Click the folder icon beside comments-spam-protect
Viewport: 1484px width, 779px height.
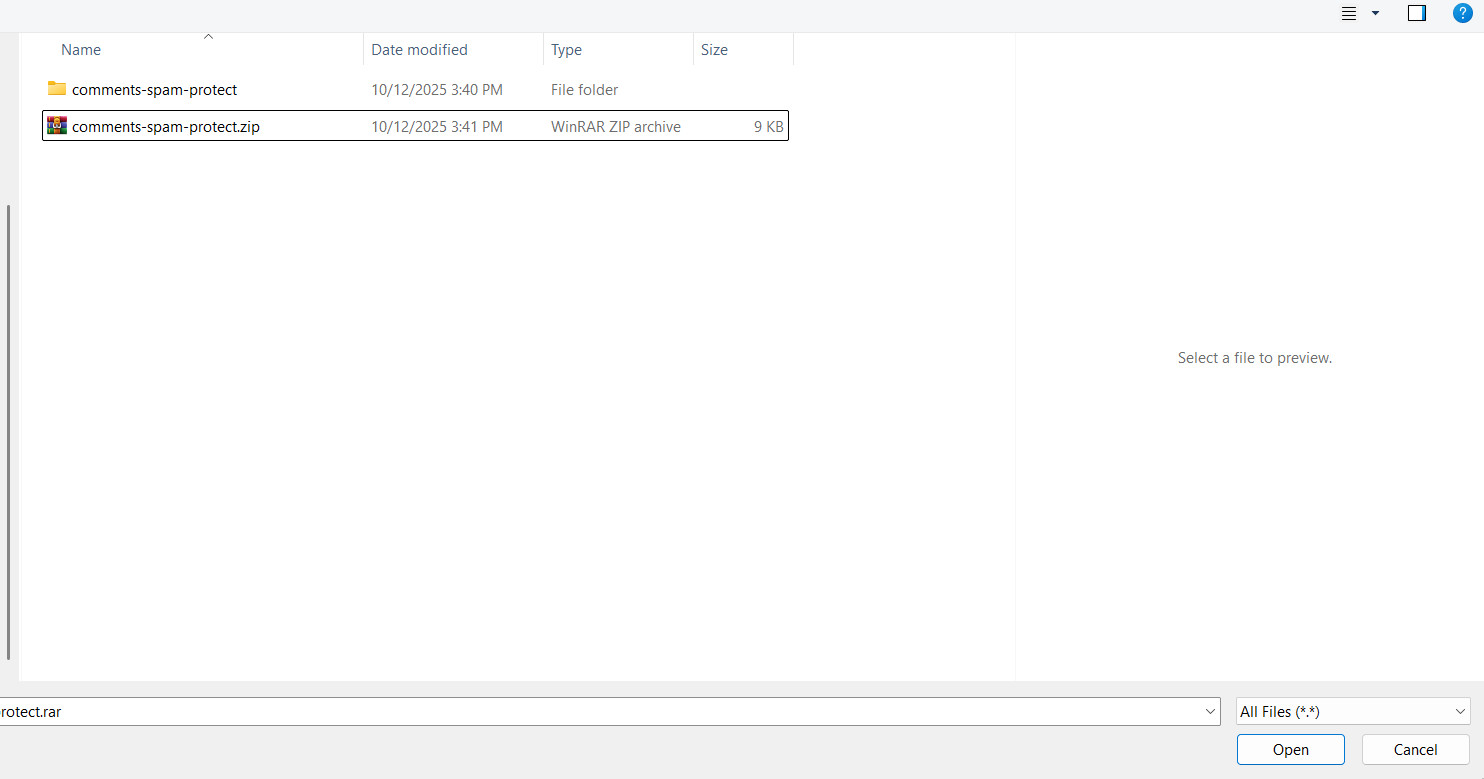click(x=57, y=89)
